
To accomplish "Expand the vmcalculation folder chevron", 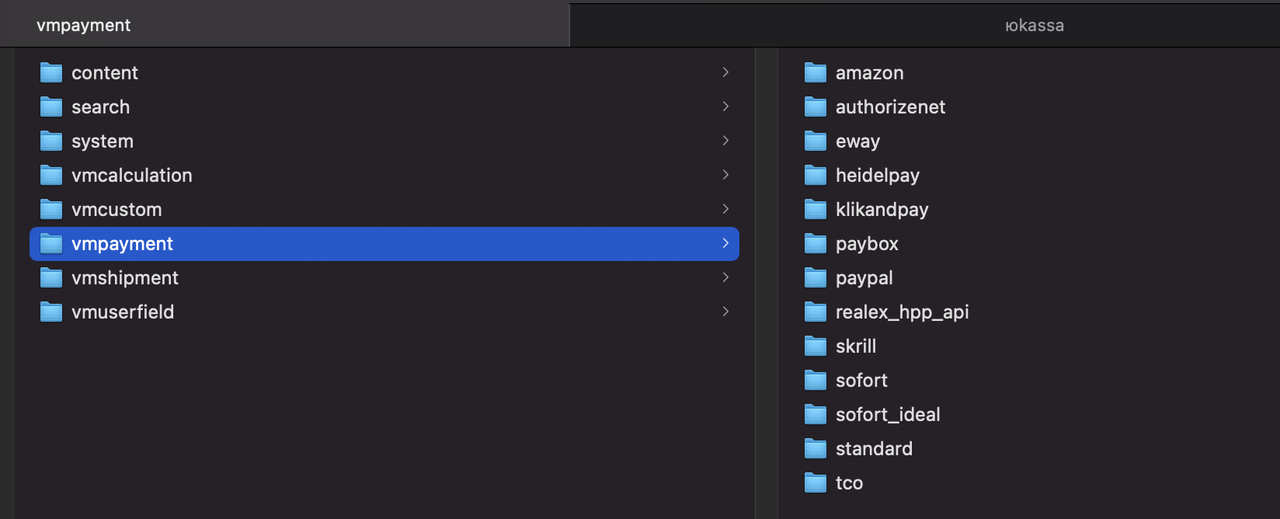I will pyautogui.click(x=725, y=175).
